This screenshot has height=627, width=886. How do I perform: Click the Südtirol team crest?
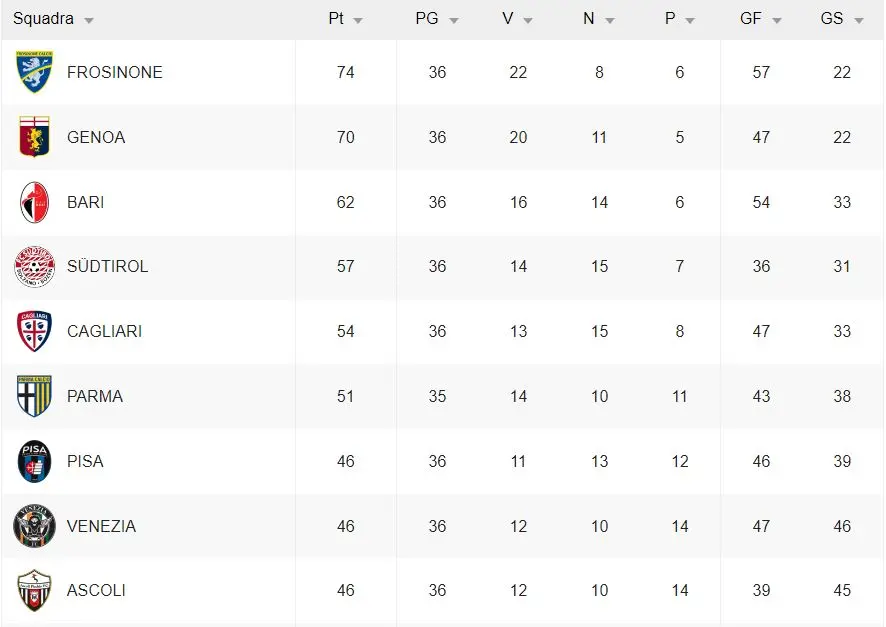(34, 267)
